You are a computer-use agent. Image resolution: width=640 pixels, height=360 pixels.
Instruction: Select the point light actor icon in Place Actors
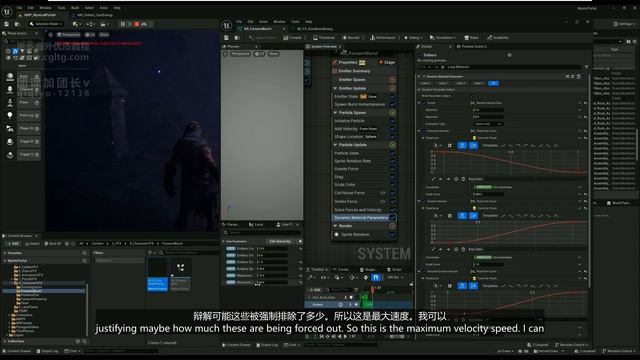[10, 116]
